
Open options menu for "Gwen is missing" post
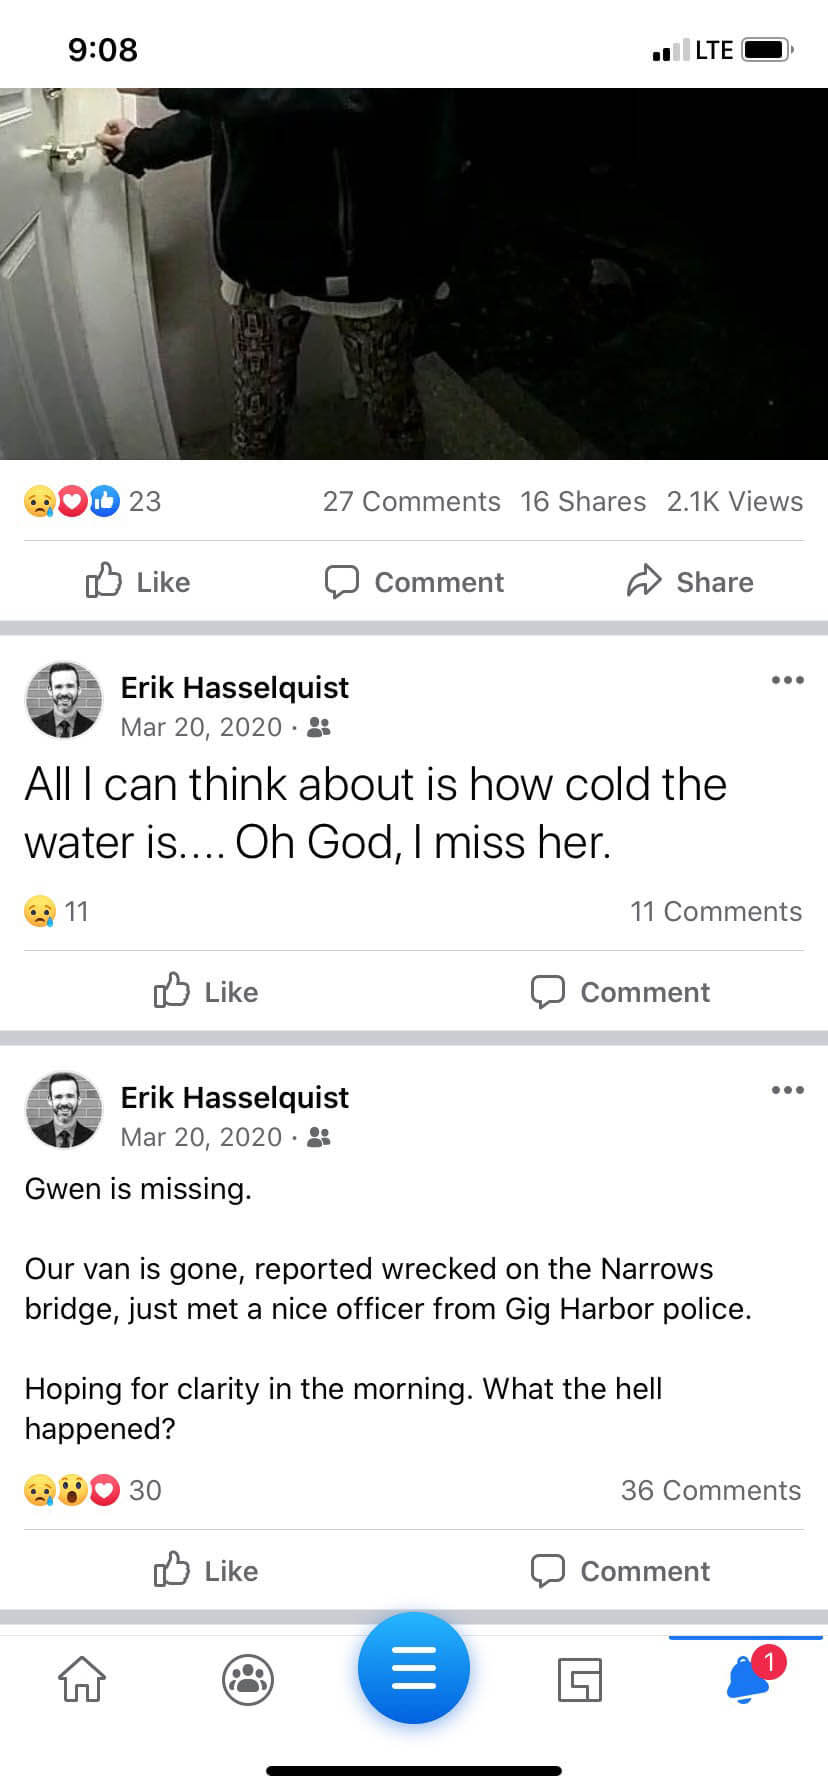pos(787,1091)
